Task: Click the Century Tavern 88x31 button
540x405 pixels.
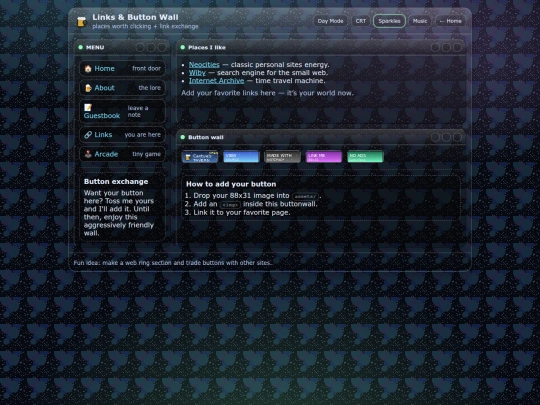Action: click(200, 157)
